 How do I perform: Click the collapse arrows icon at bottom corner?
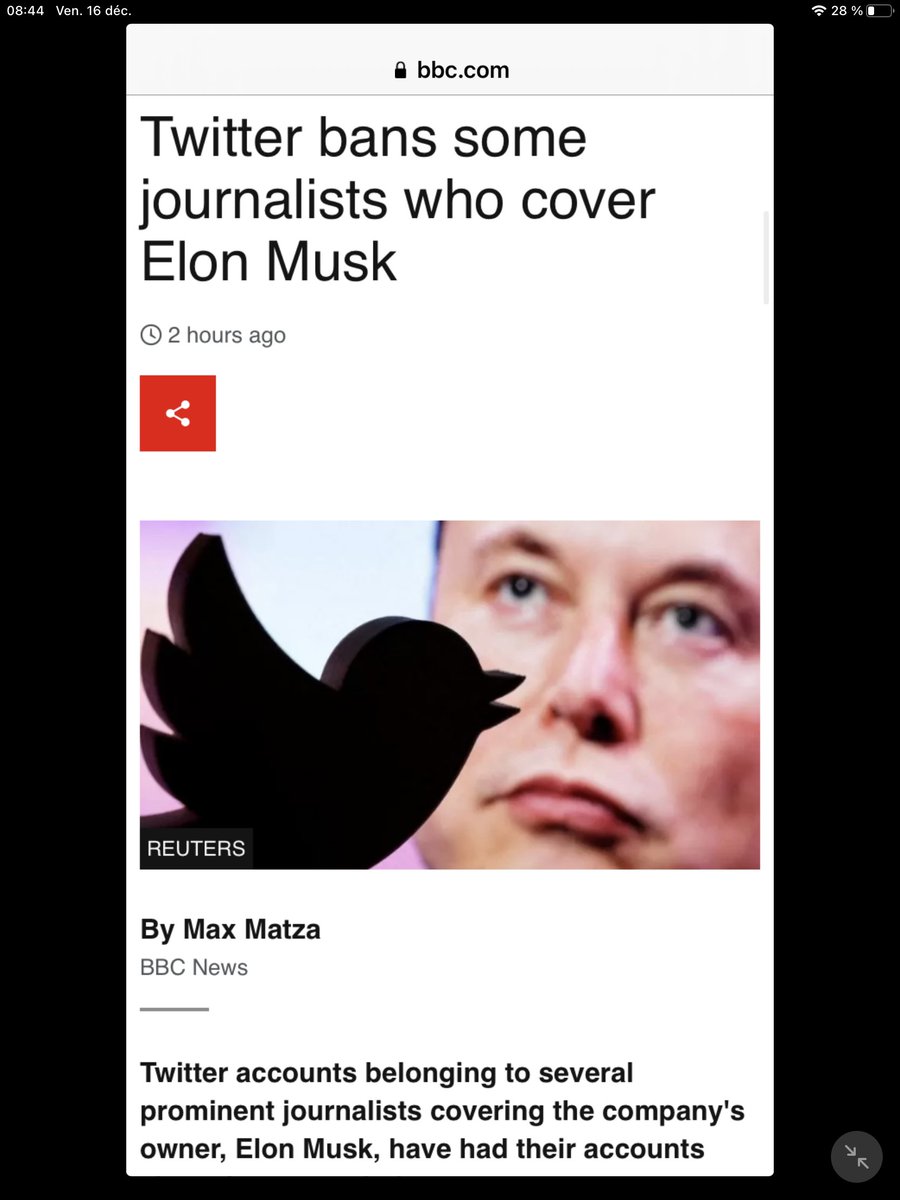click(856, 1157)
